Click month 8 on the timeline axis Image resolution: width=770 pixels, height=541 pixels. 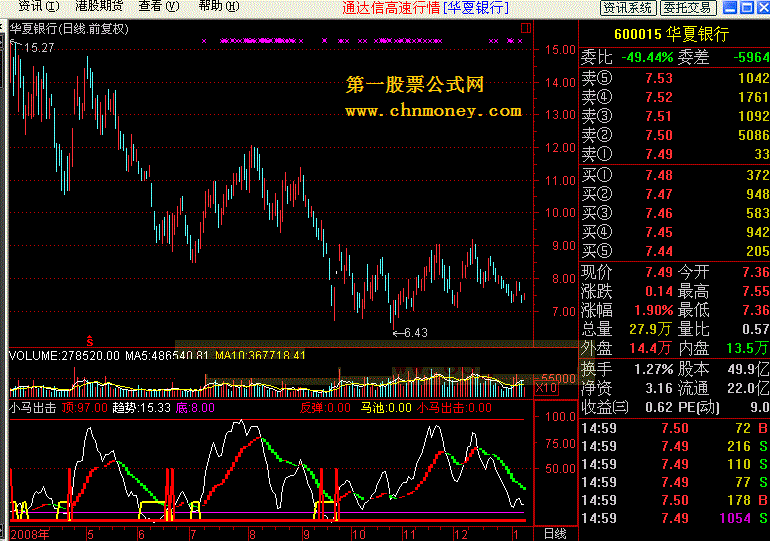[x=252, y=534]
